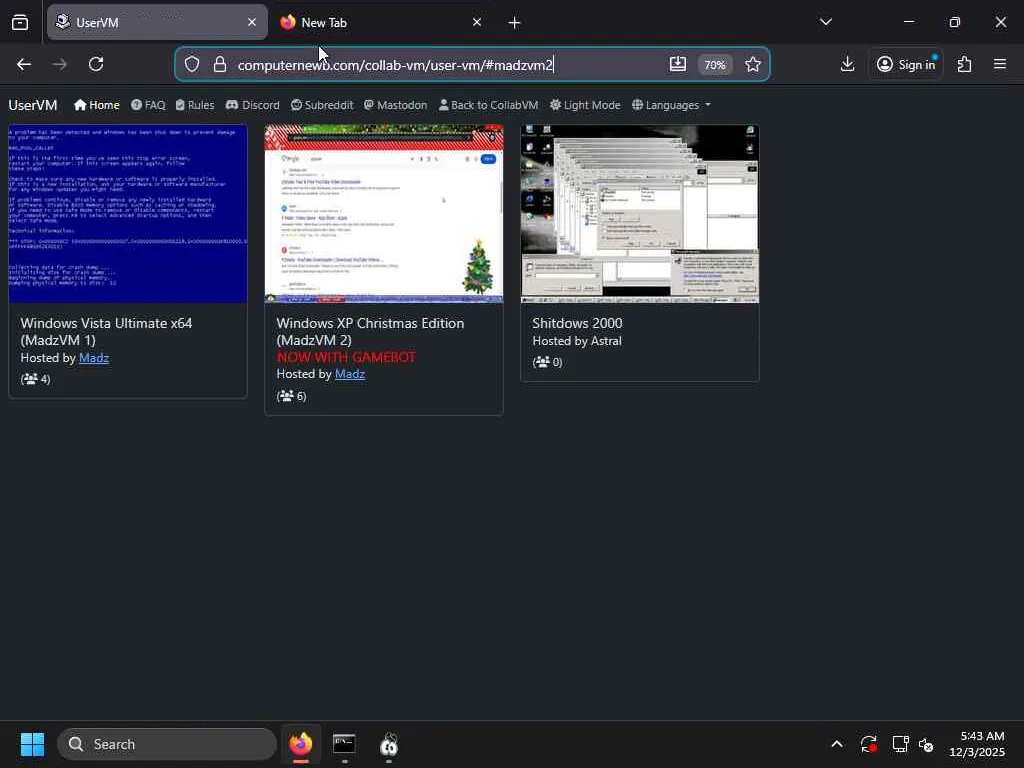The width and height of the screenshot is (1024, 768).
Task: Click the UserVM brand title
Action: [x=33, y=105]
